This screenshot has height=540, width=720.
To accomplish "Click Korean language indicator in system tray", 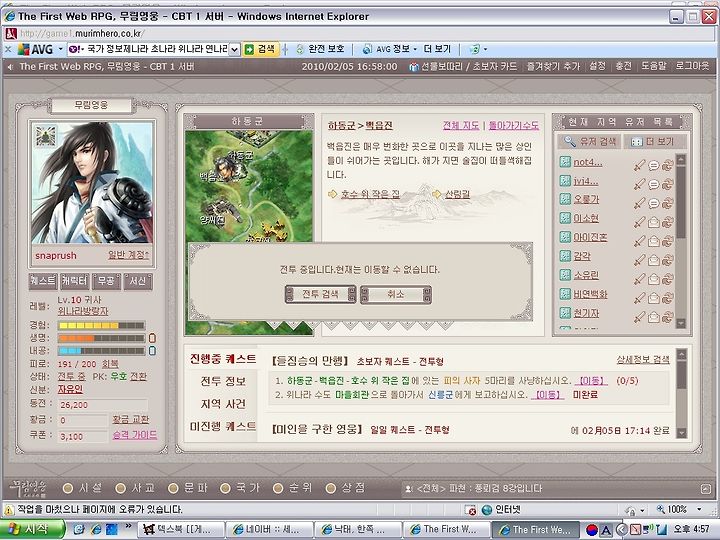I will coord(592,530).
